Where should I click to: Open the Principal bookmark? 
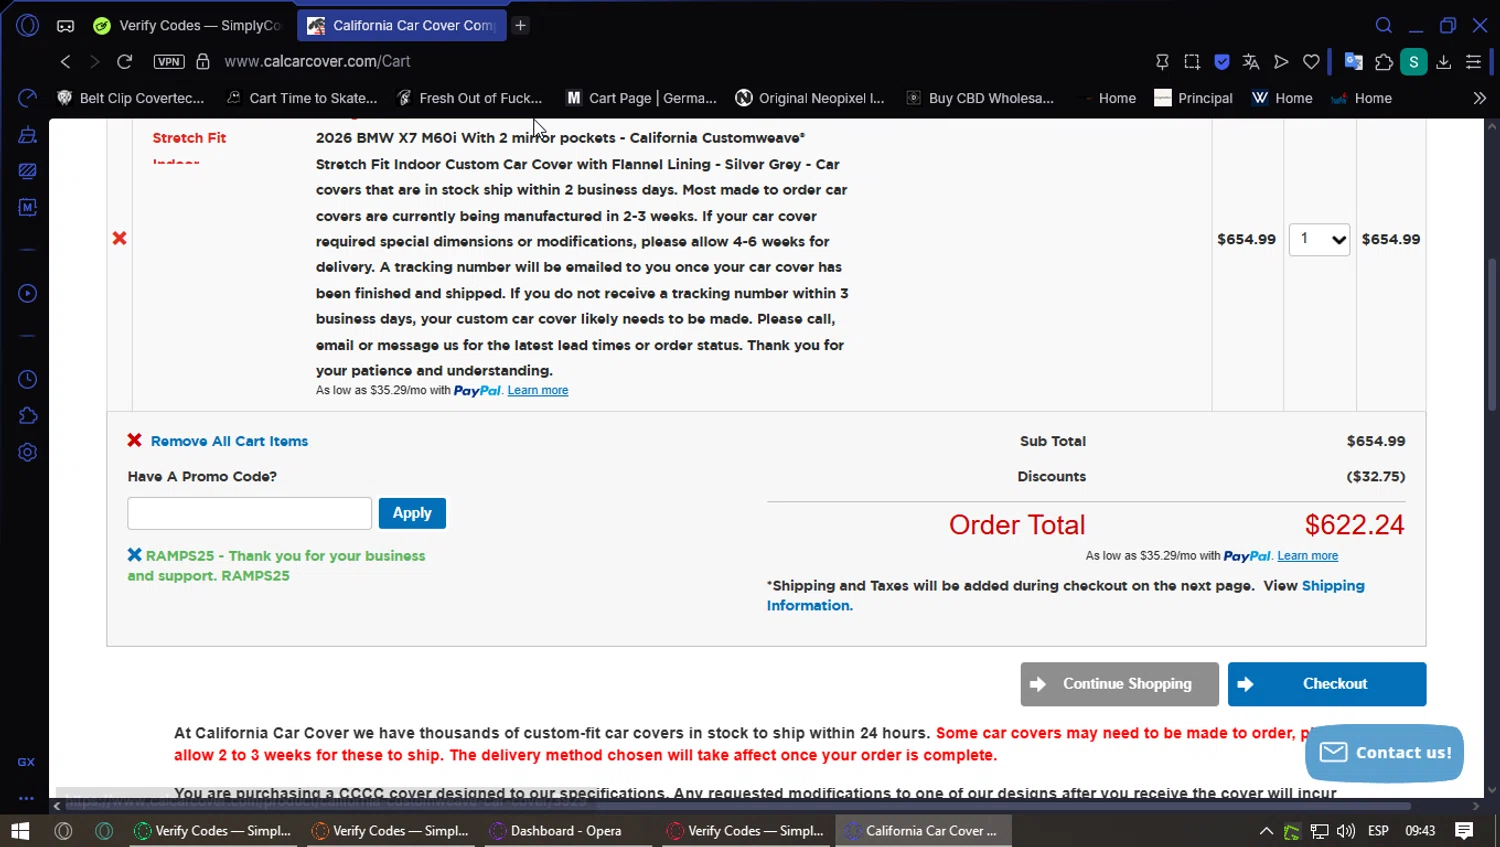(1193, 98)
